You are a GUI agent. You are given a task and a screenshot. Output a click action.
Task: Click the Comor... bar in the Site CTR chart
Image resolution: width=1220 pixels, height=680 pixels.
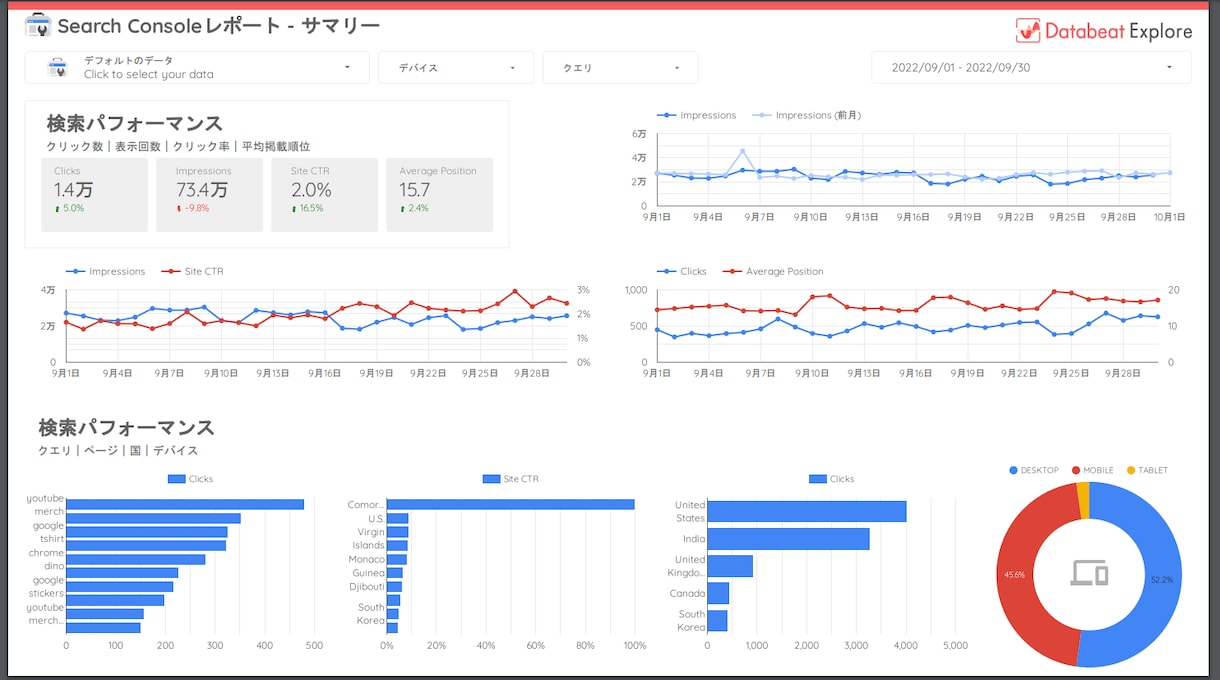click(510, 504)
